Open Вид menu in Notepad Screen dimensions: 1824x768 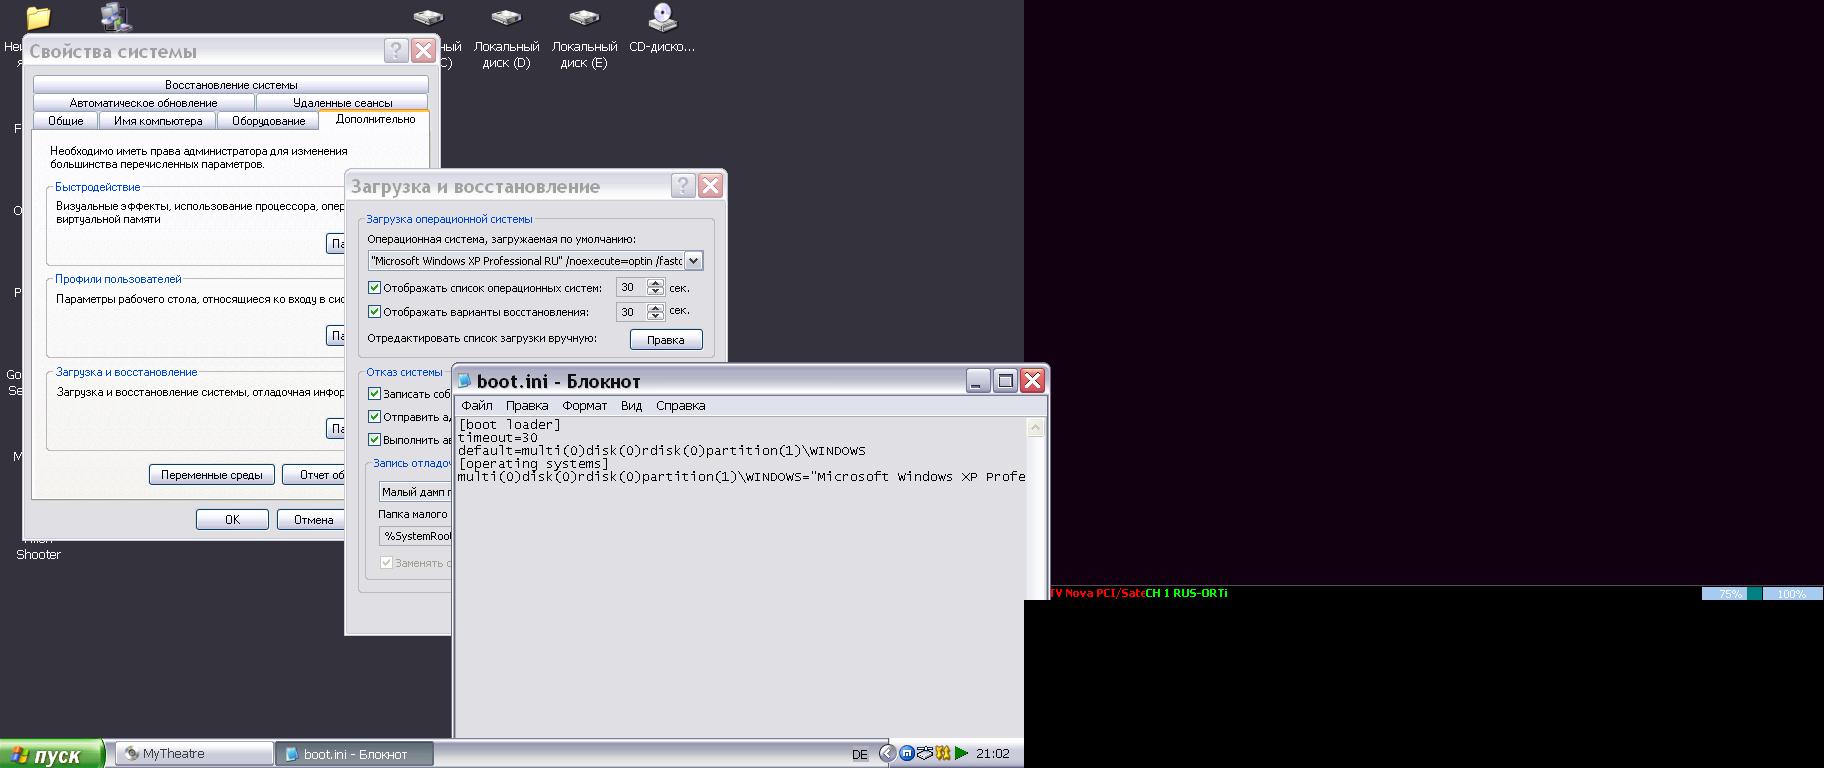[631, 406]
